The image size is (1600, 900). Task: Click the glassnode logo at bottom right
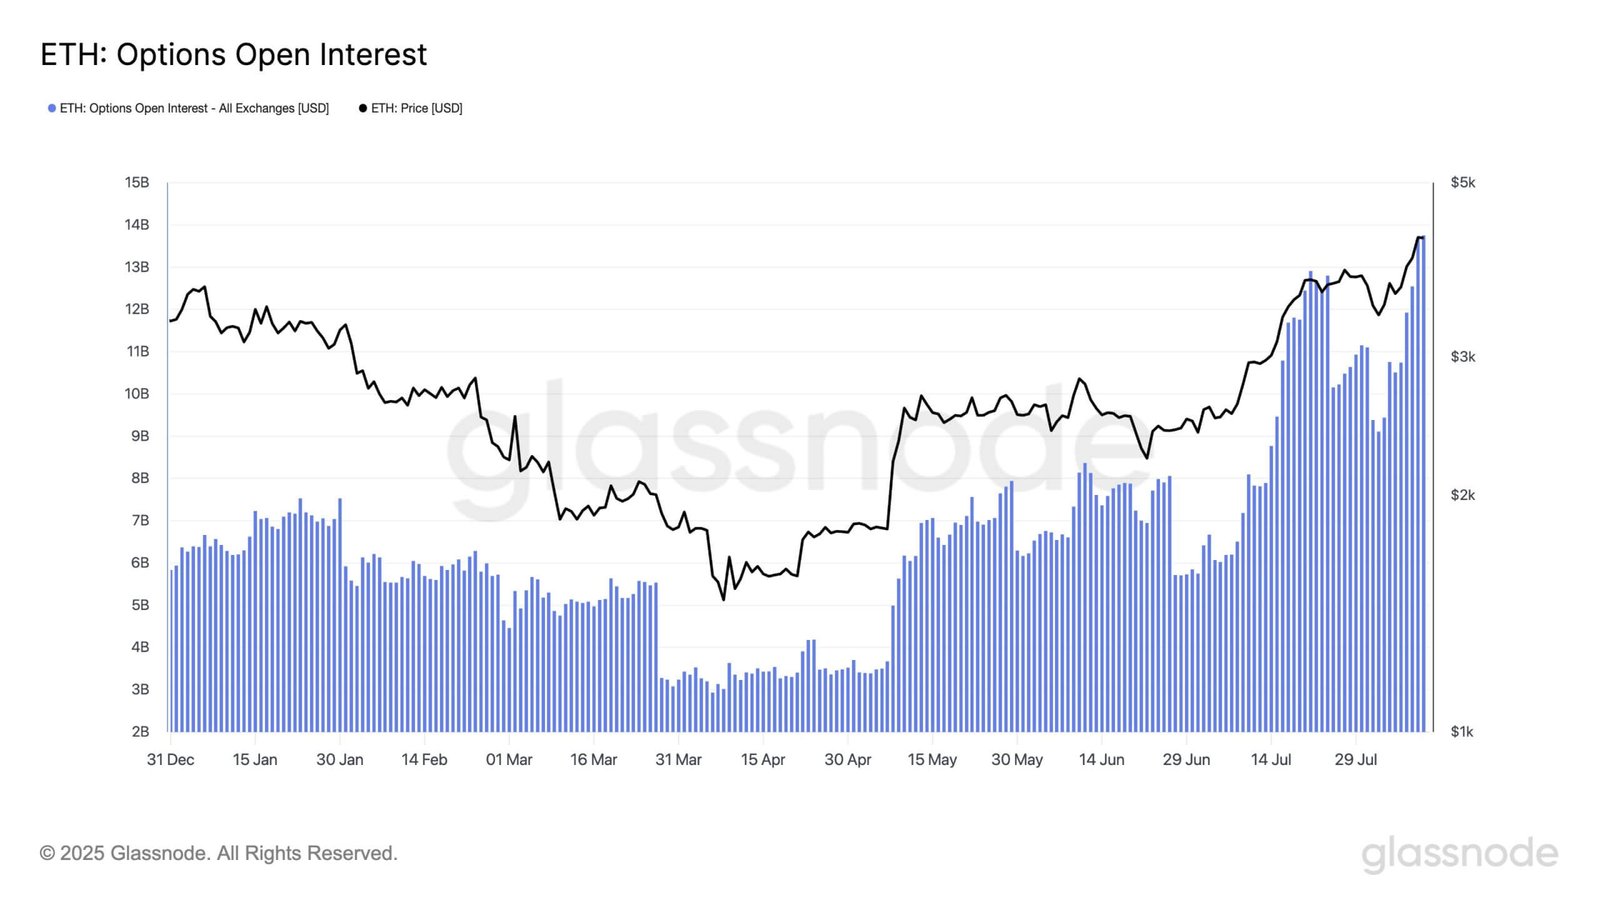tap(1459, 854)
